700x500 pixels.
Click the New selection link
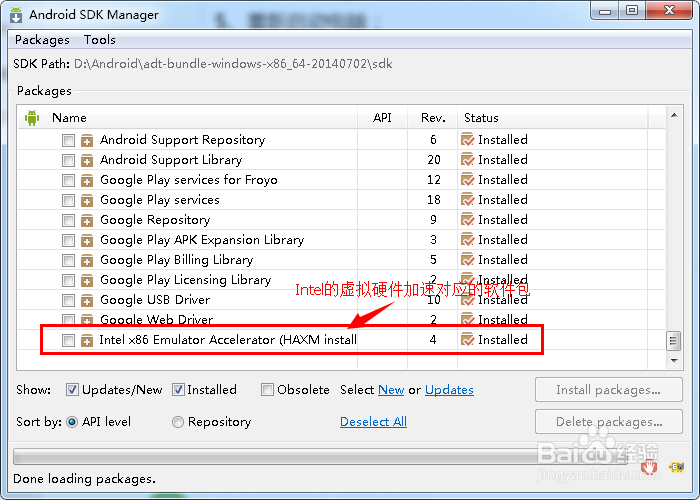tap(391, 390)
